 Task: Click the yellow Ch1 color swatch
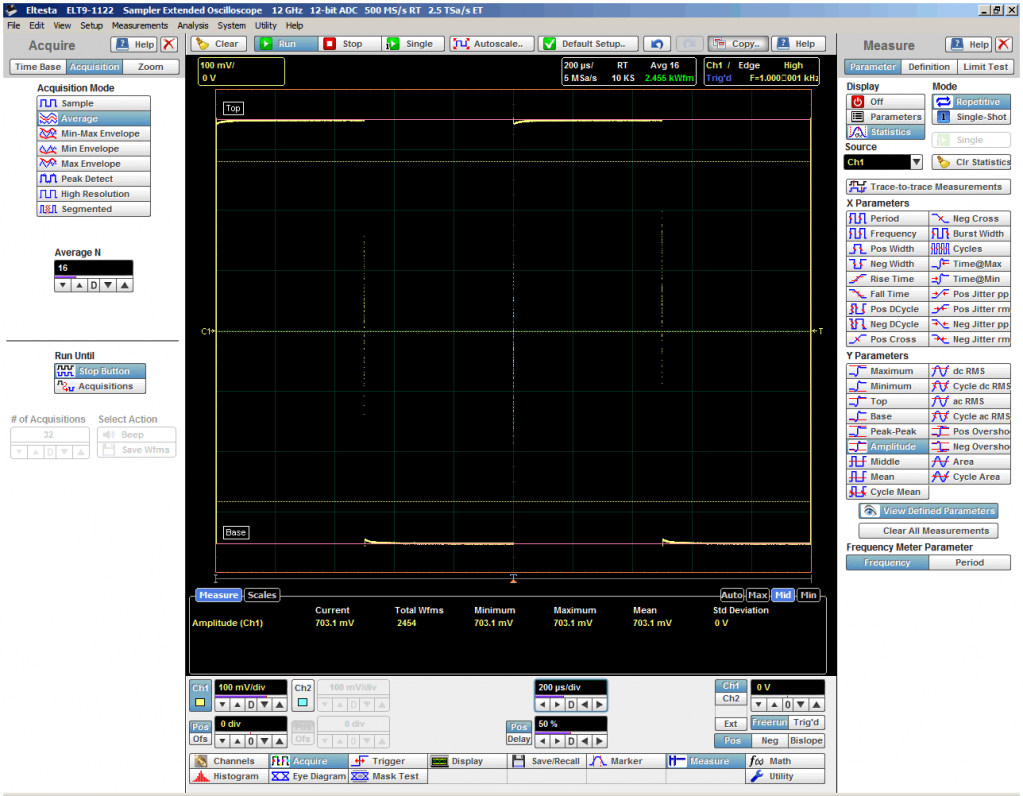[x=200, y=704]
